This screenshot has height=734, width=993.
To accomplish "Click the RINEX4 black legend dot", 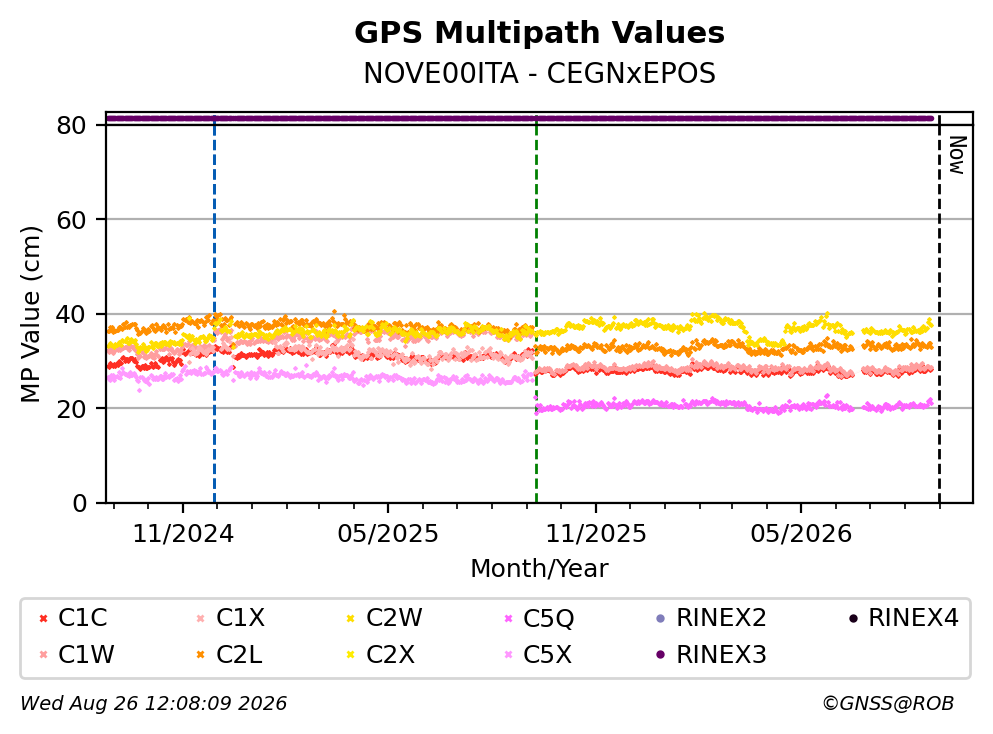I will (853, 618).
